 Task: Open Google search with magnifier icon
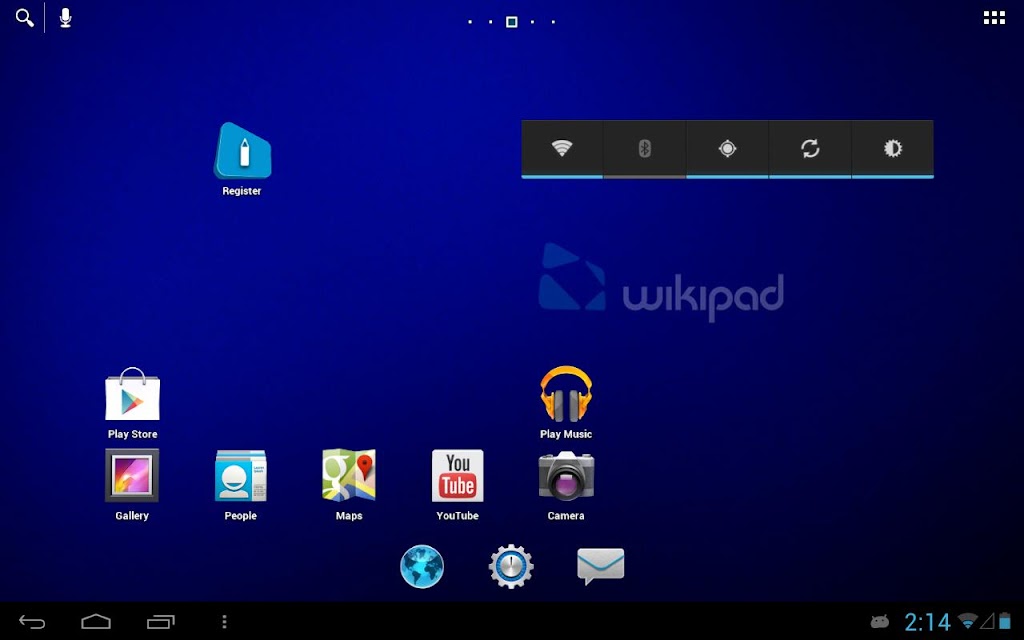(x=25, y=18)
